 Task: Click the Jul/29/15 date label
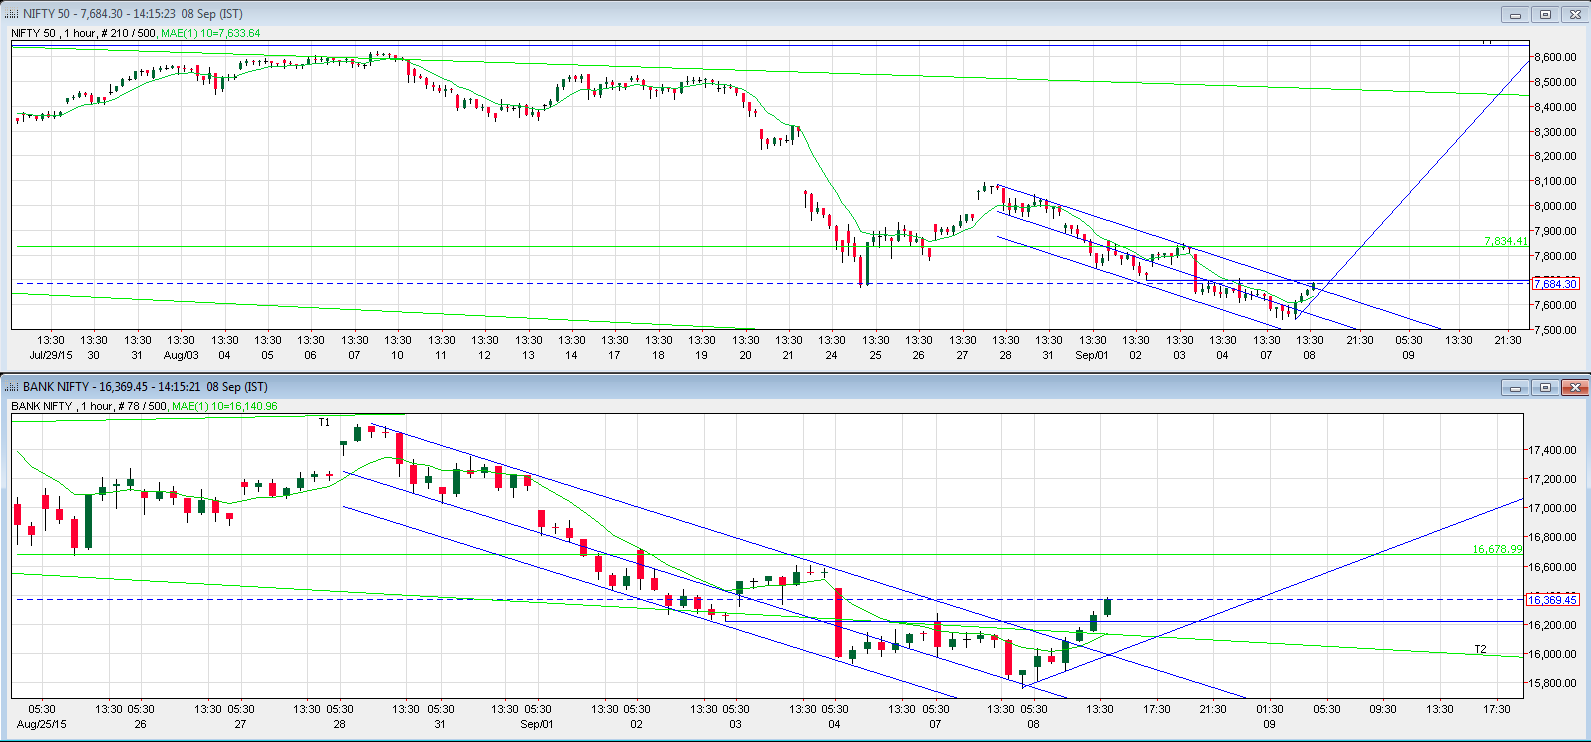[50, 355]
